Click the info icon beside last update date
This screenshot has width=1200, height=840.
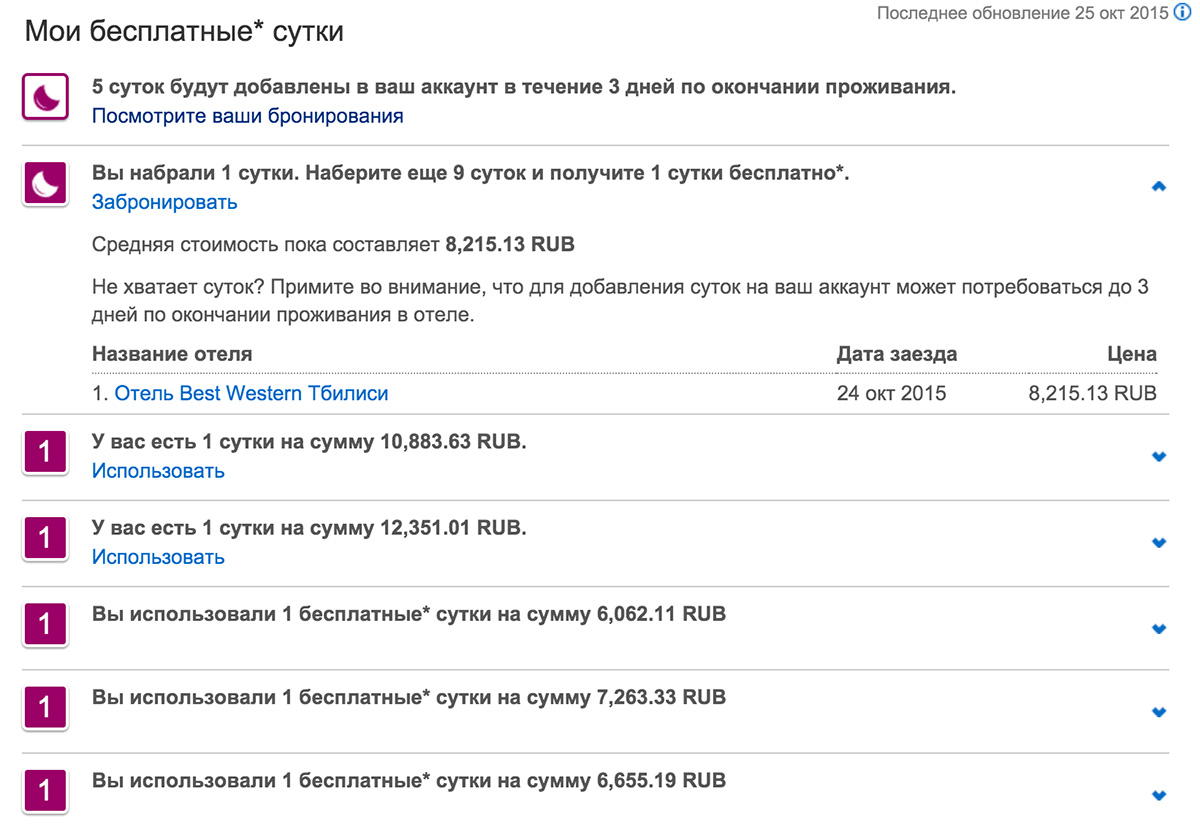pyautogui.click(x=1182, y=13)
